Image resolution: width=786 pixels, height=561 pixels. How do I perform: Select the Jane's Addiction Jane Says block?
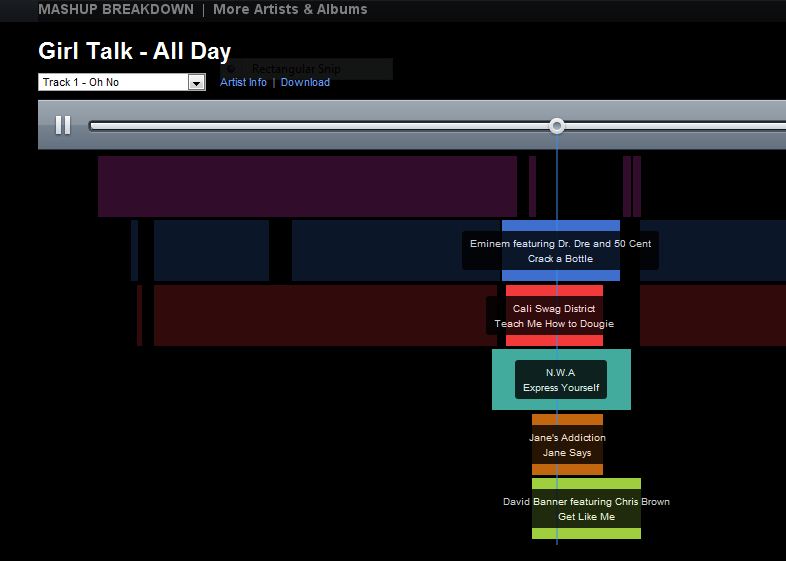pos(567,445)
